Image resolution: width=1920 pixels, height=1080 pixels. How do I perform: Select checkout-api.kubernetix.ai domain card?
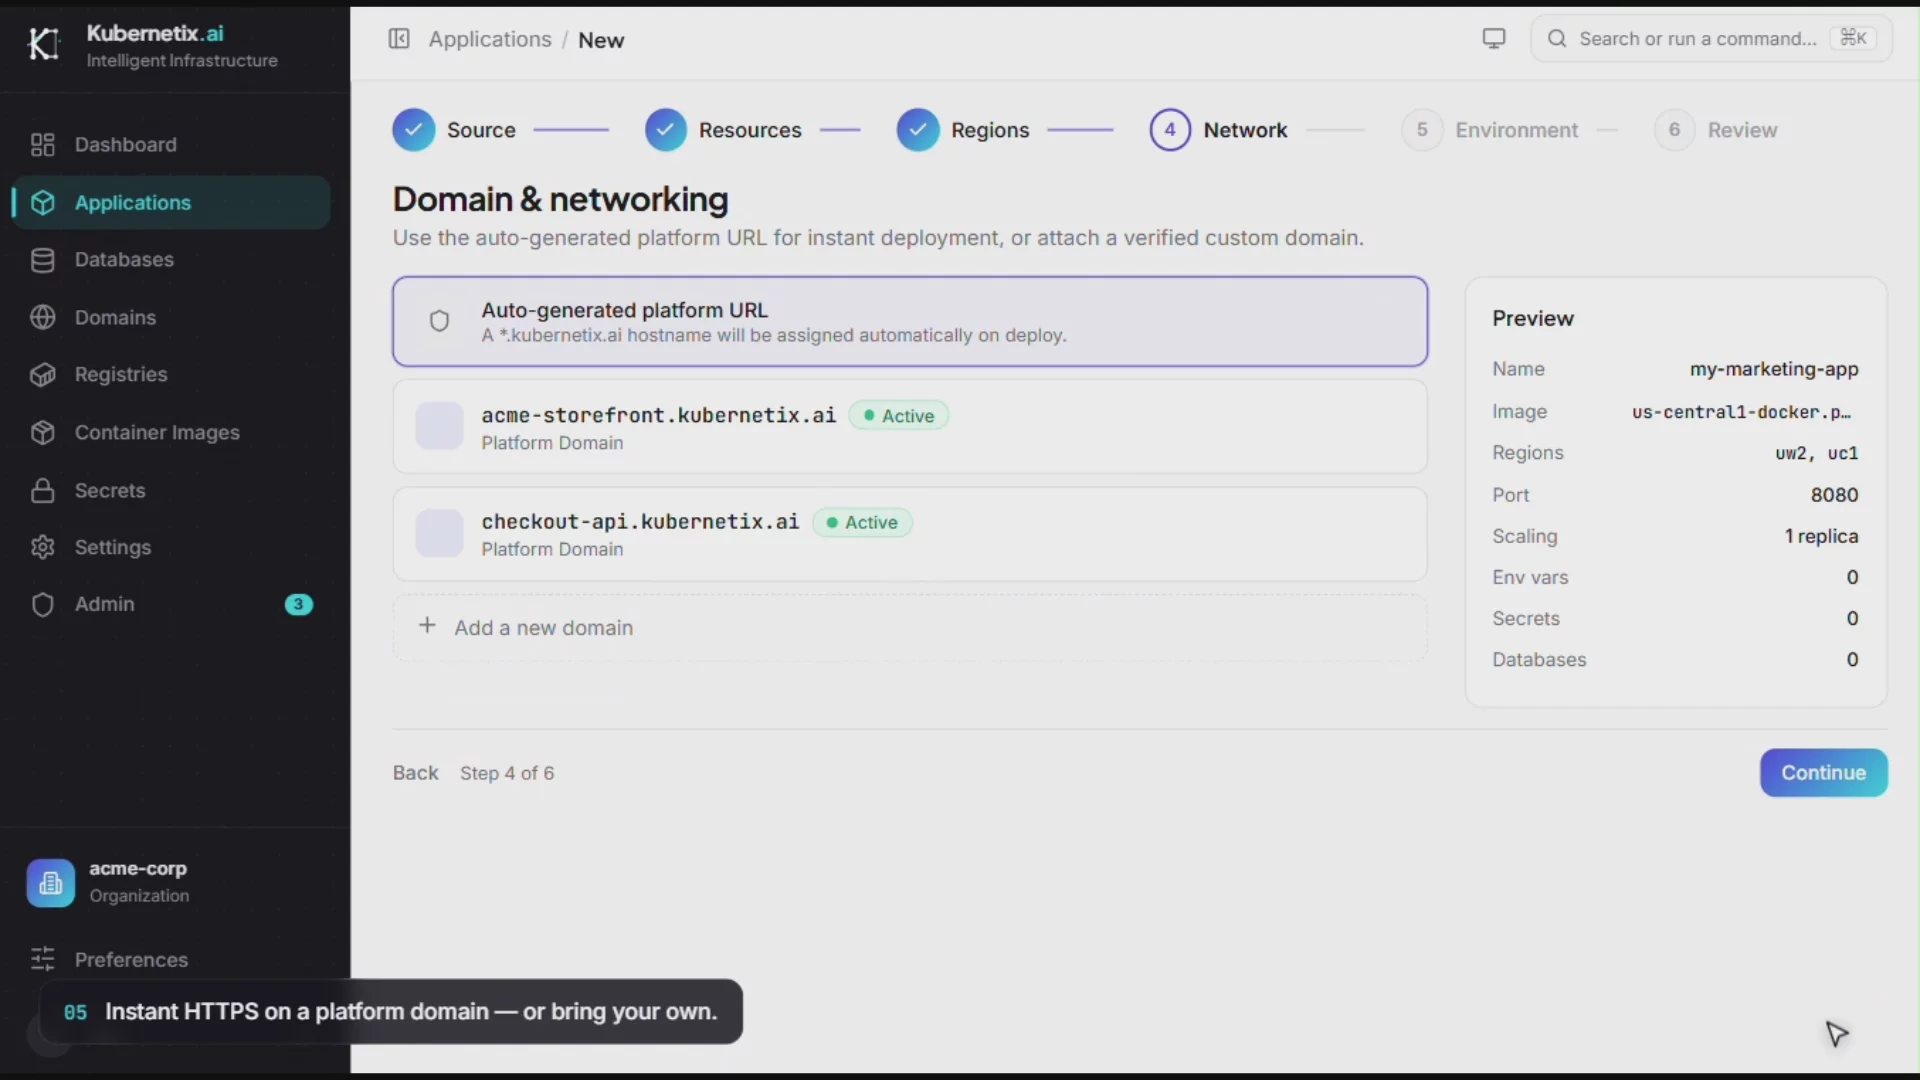pyautogui.click(x=910, y=534)
